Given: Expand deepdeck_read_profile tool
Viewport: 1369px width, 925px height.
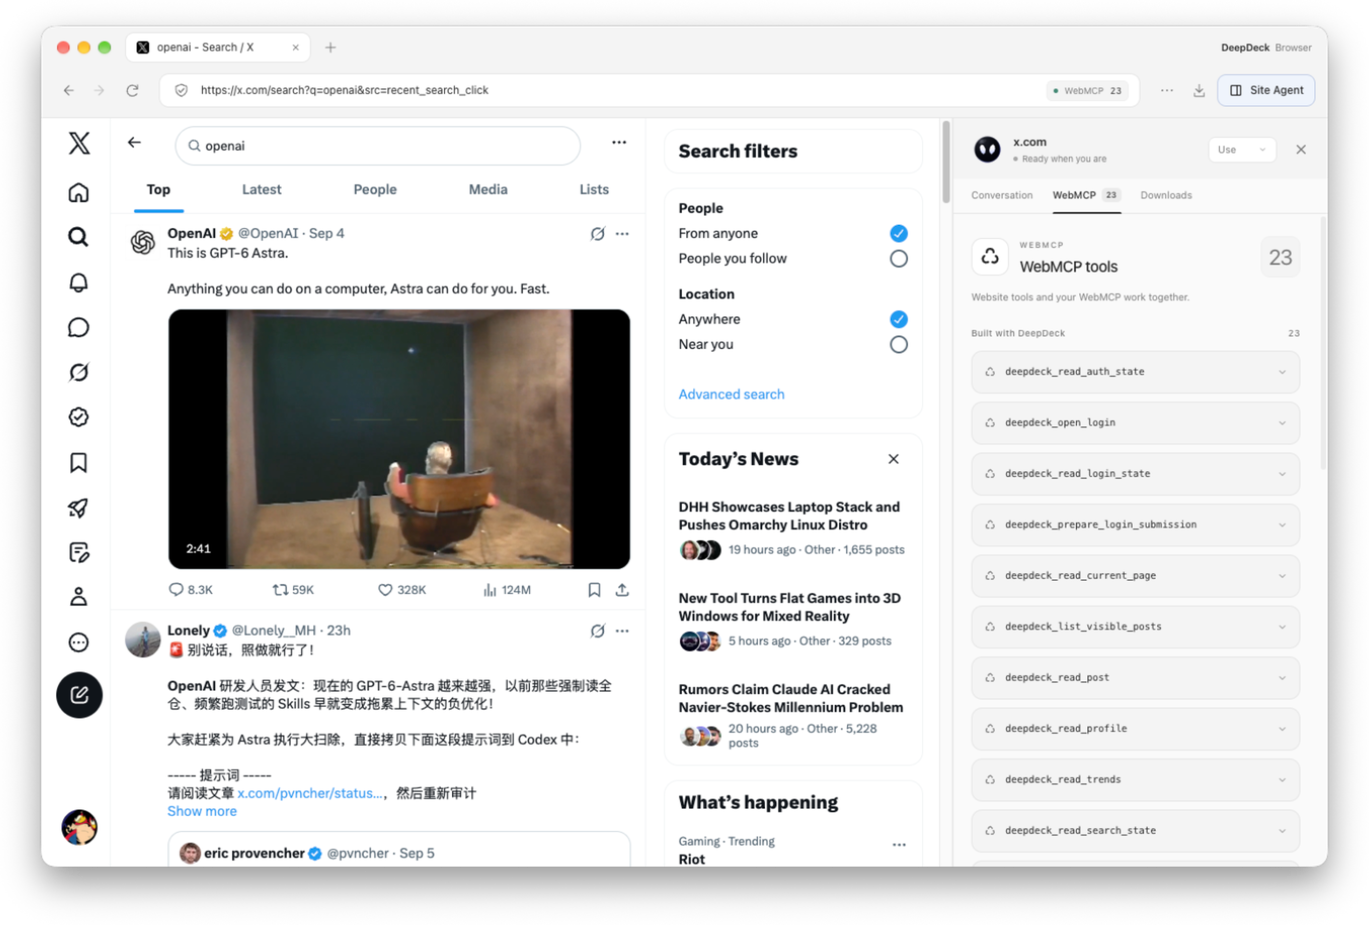Looking at the screenshot, I should point(1135,729).
